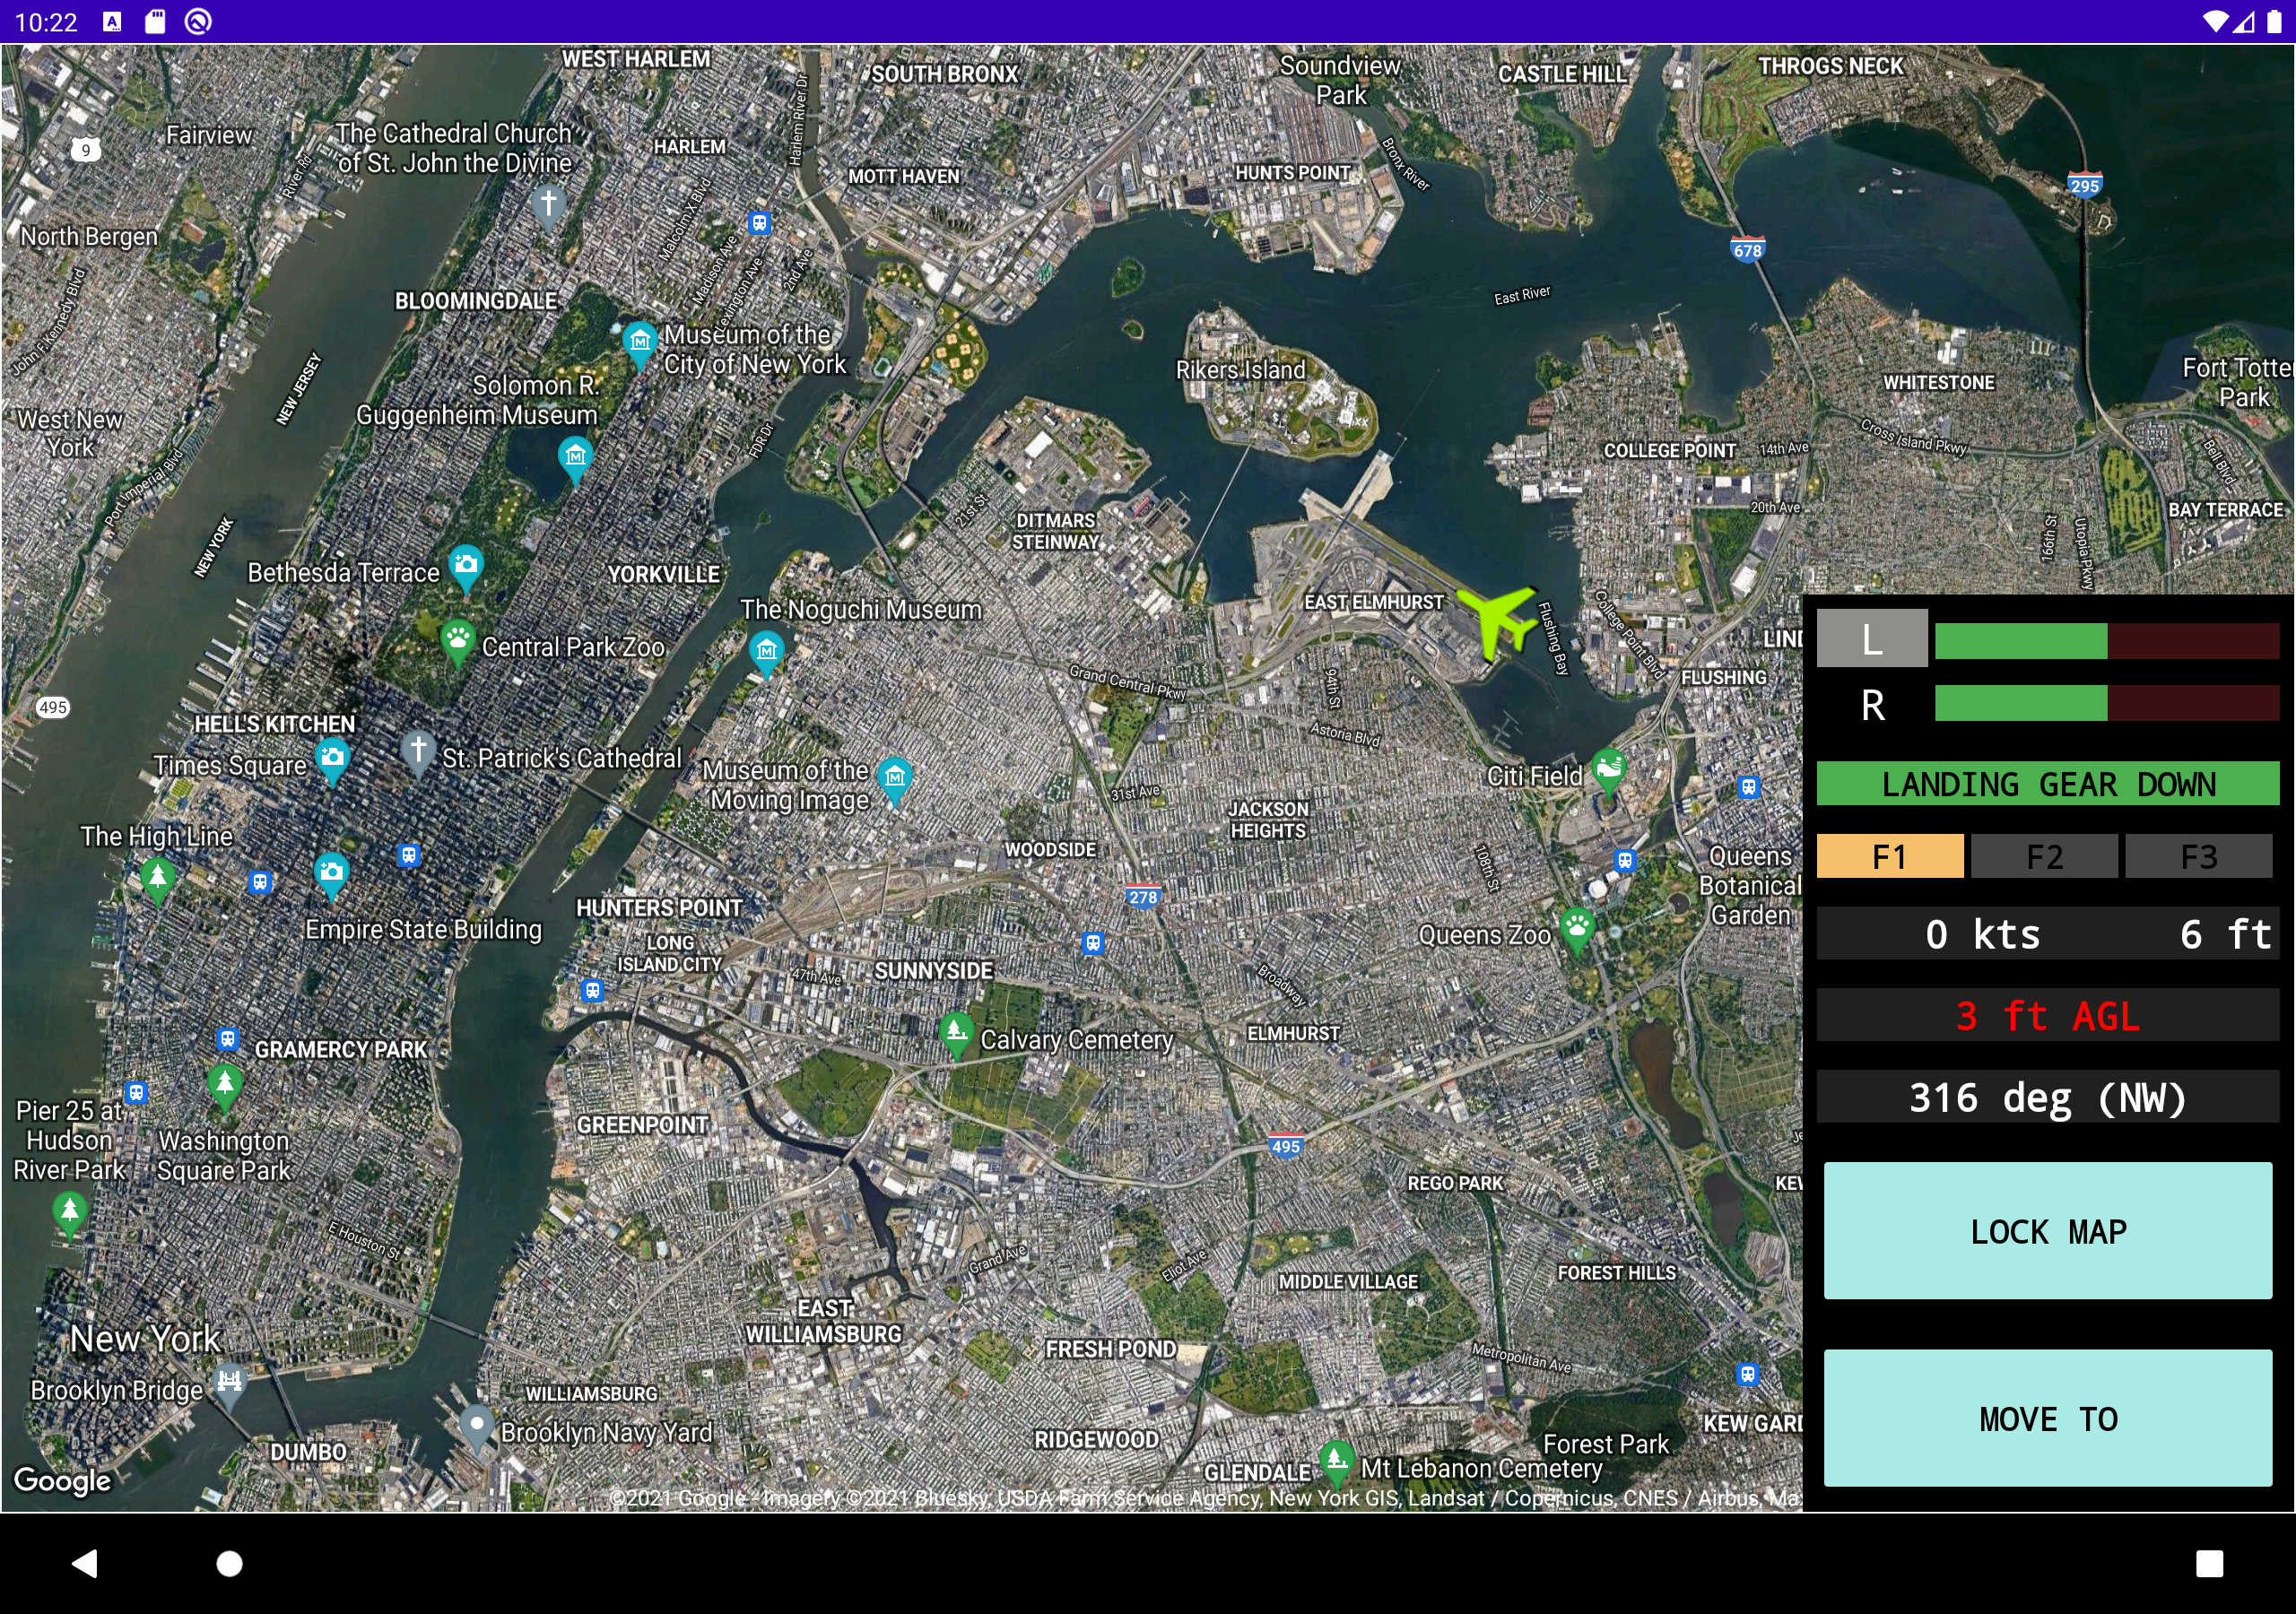Tap the transit station icon near Harlem

point(759,223)
